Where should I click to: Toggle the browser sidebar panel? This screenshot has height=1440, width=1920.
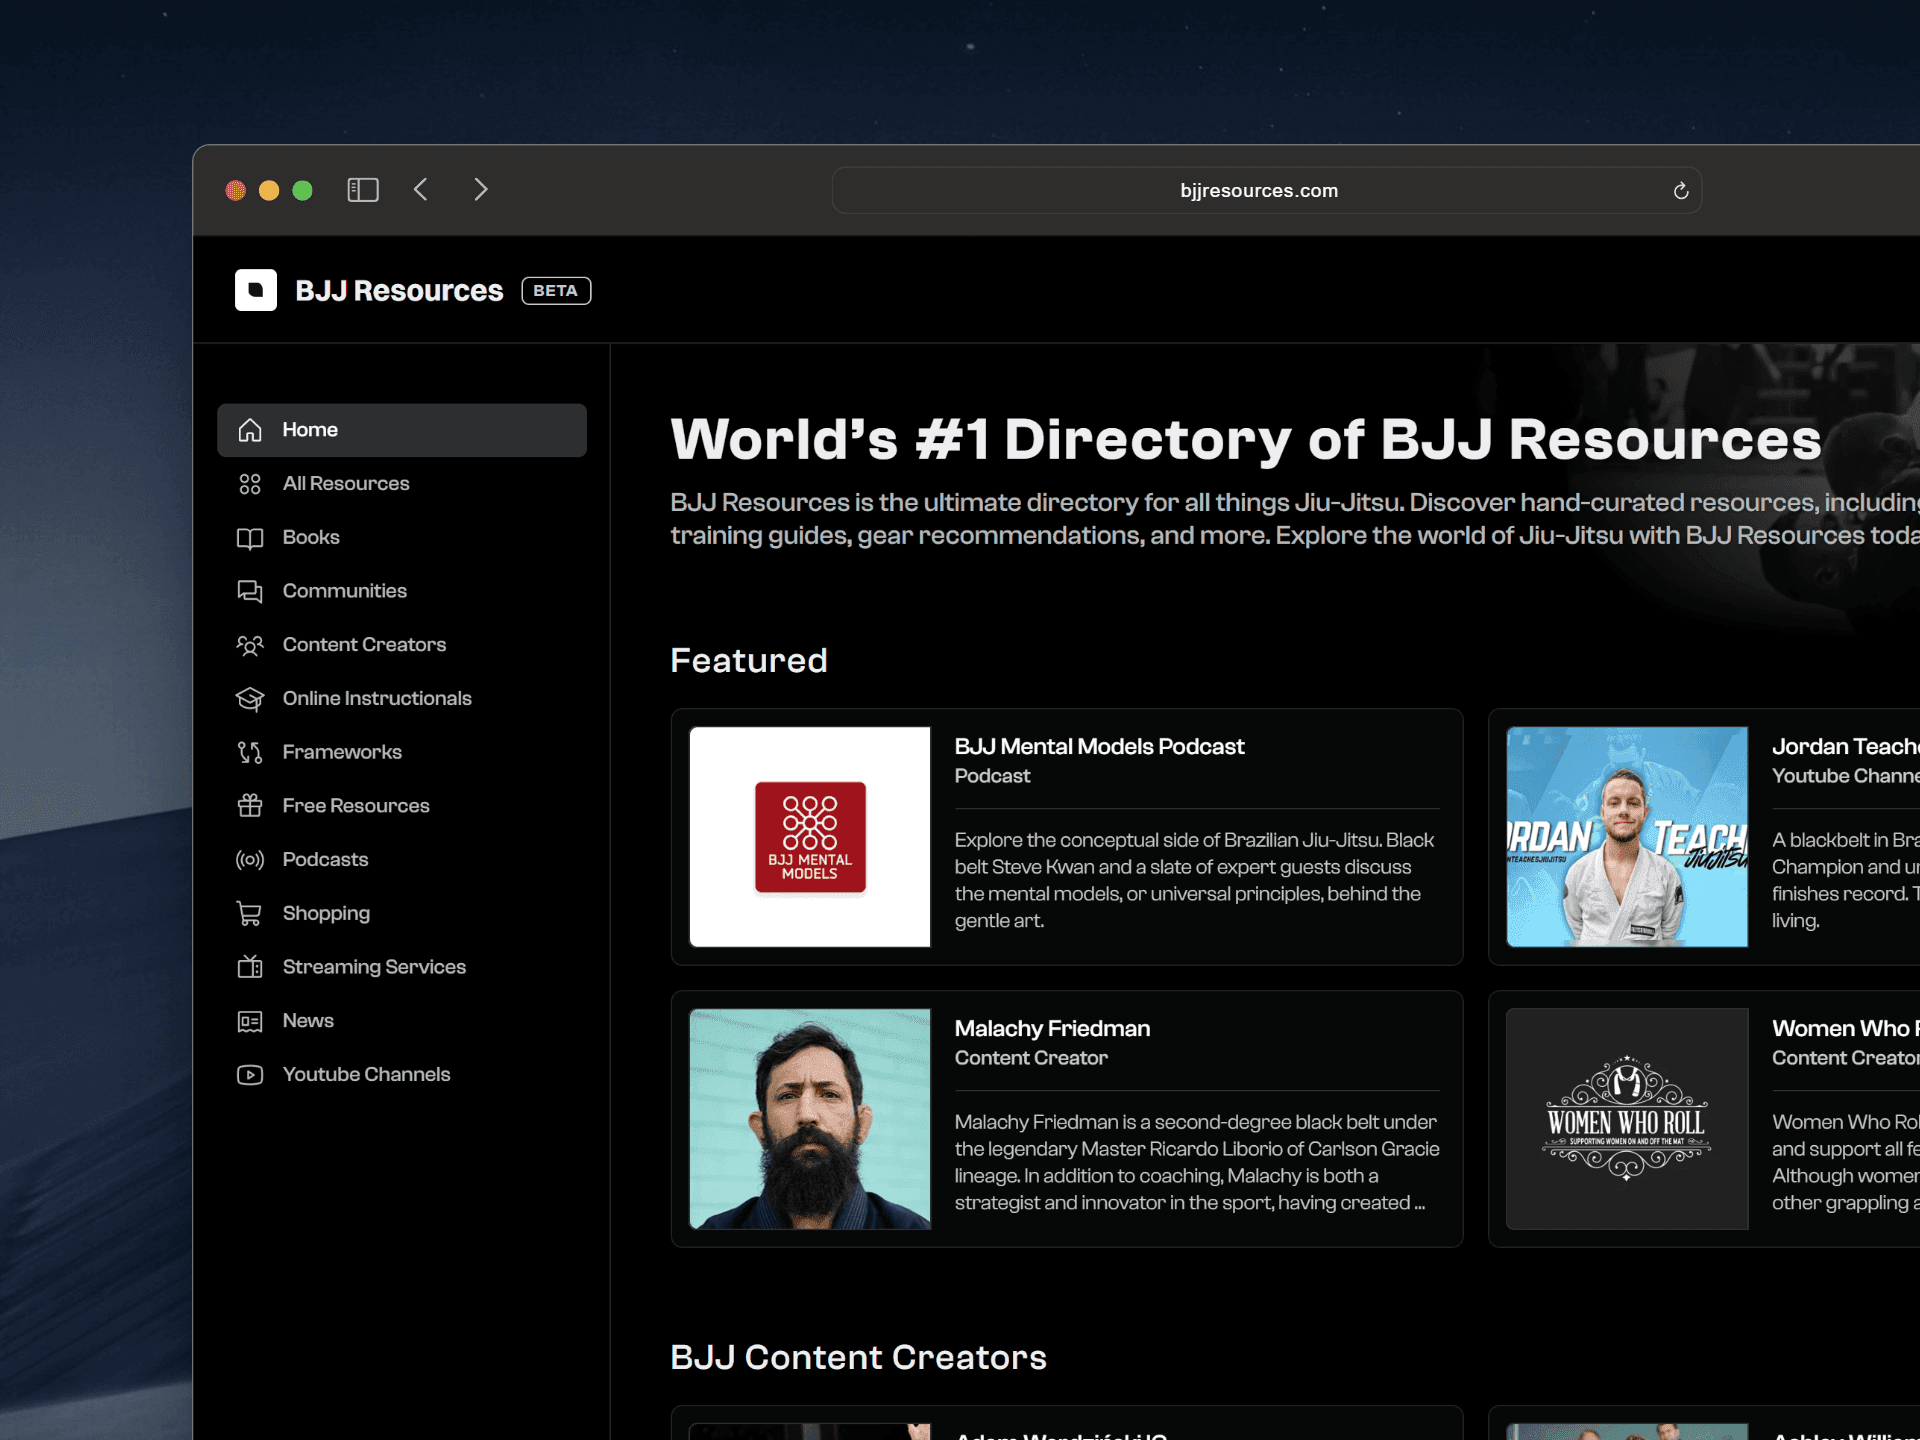[x=363, y=190]
